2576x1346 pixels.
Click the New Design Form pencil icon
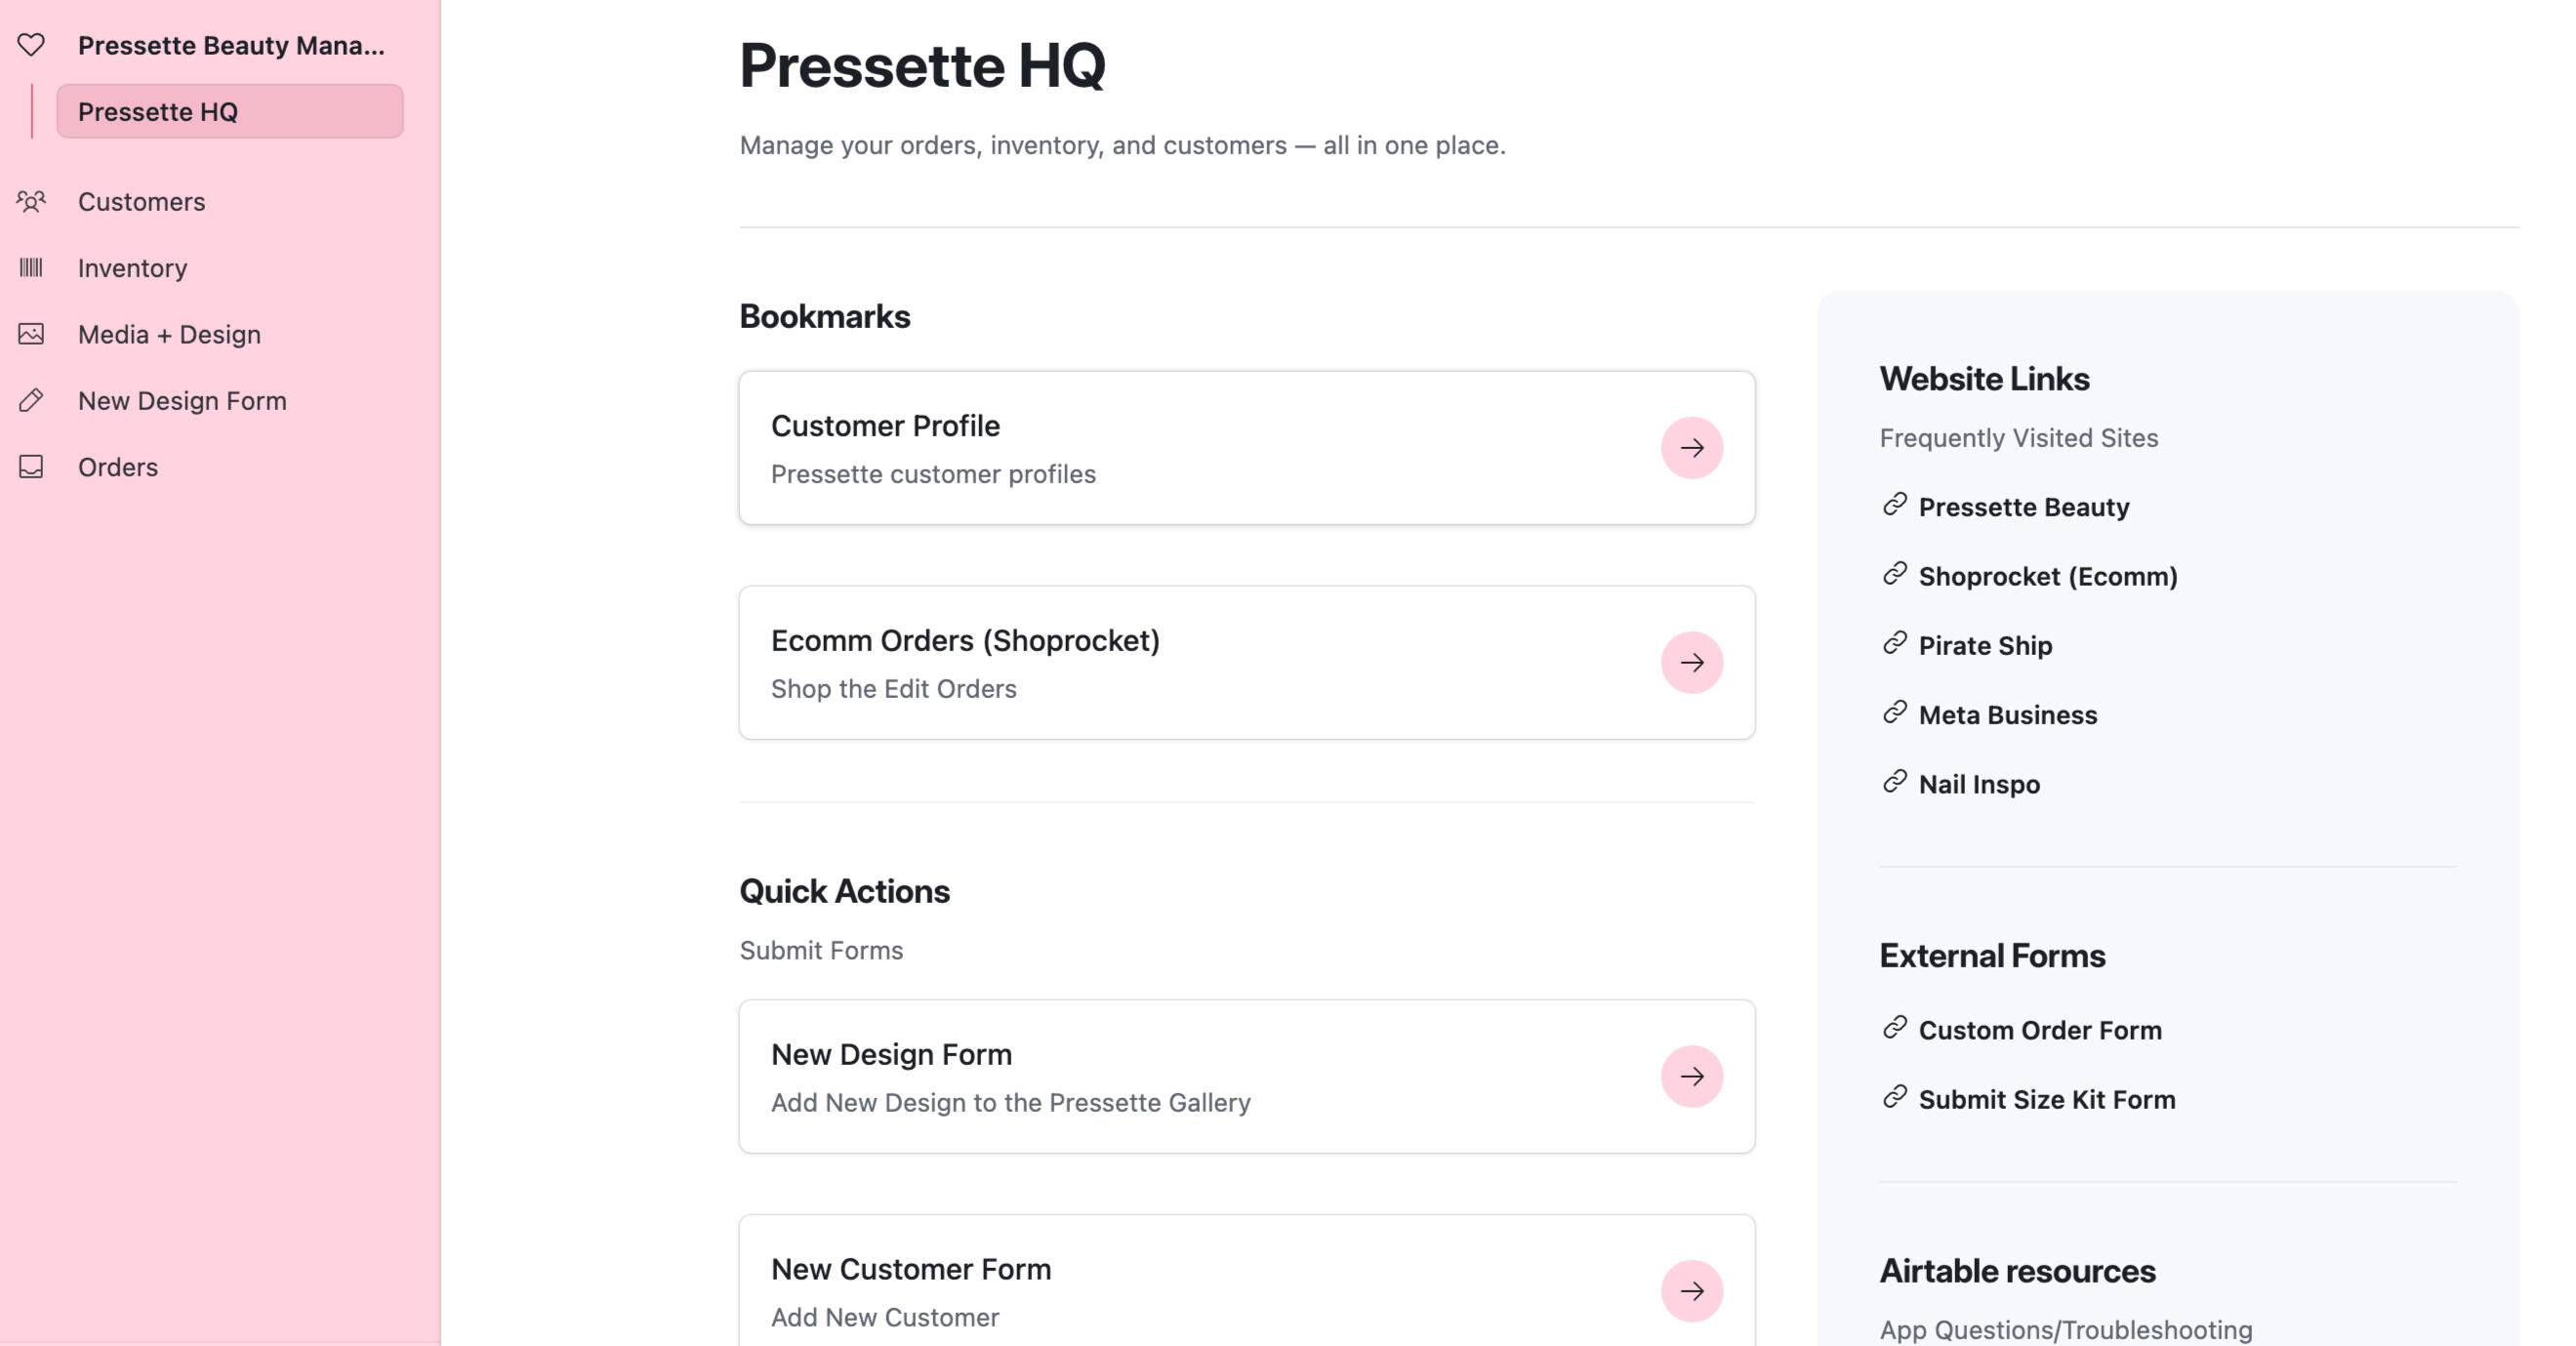[x=31, y=401]
